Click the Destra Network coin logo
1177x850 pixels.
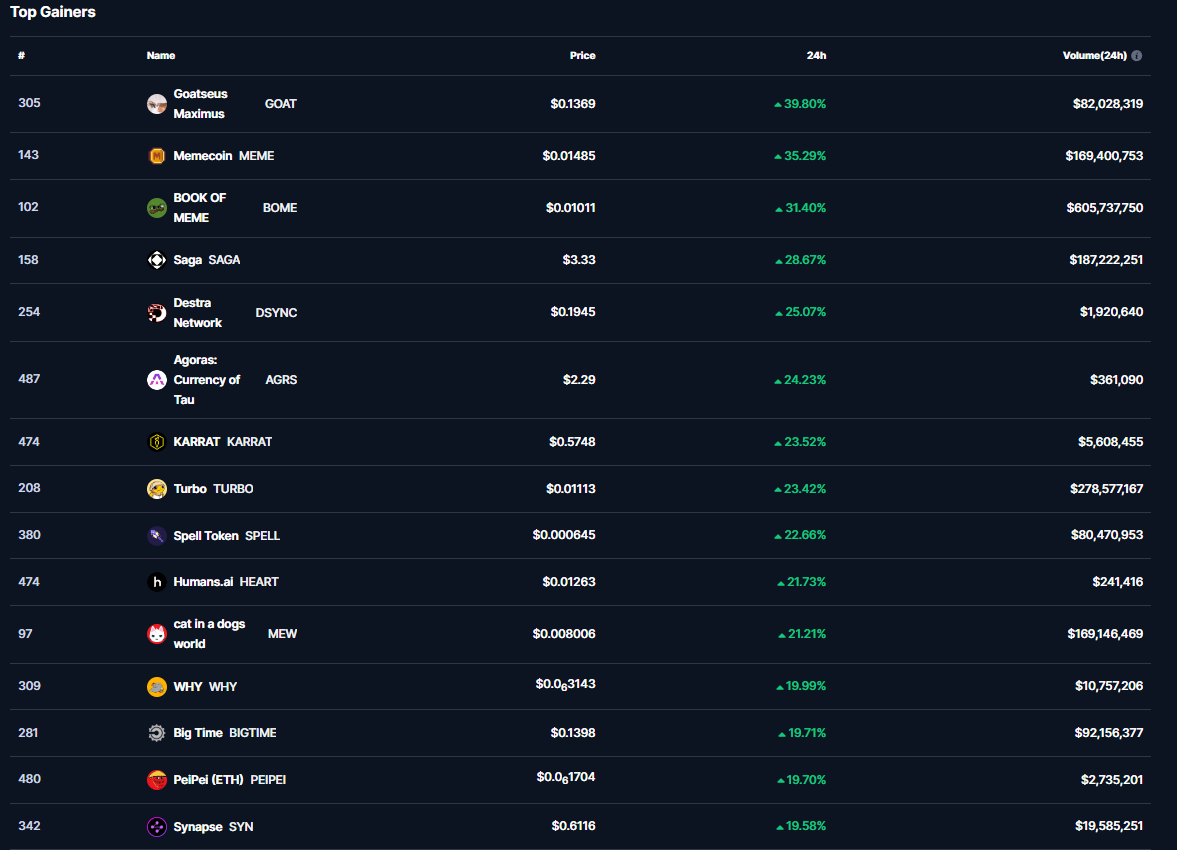pos(157,312)
